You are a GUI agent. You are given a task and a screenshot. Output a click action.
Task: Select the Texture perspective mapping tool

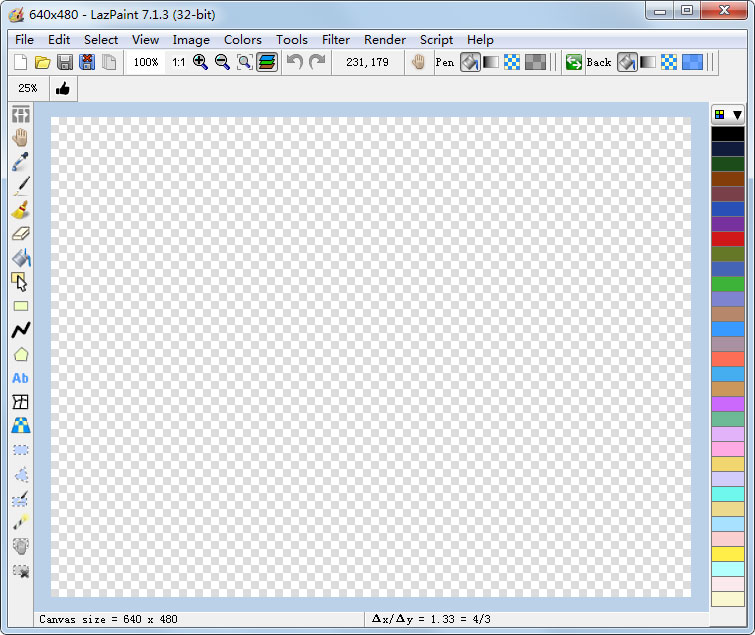click(20, 426)
